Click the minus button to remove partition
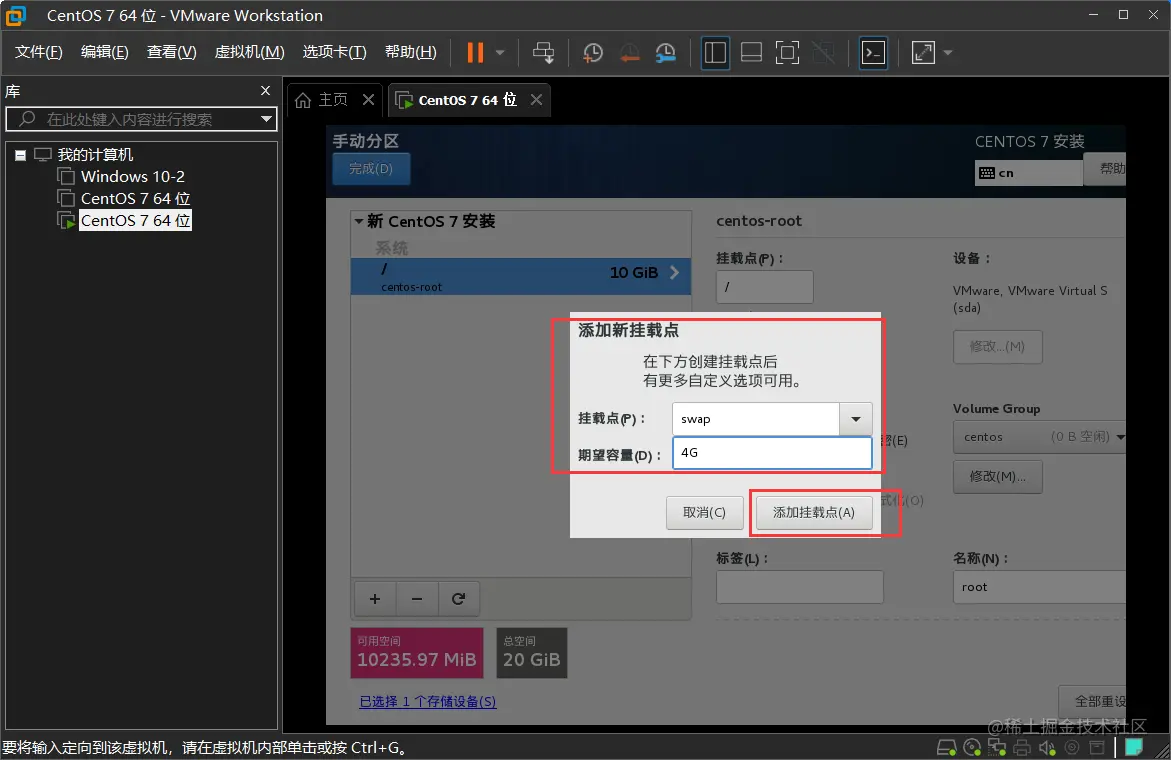 pos(417,599)
